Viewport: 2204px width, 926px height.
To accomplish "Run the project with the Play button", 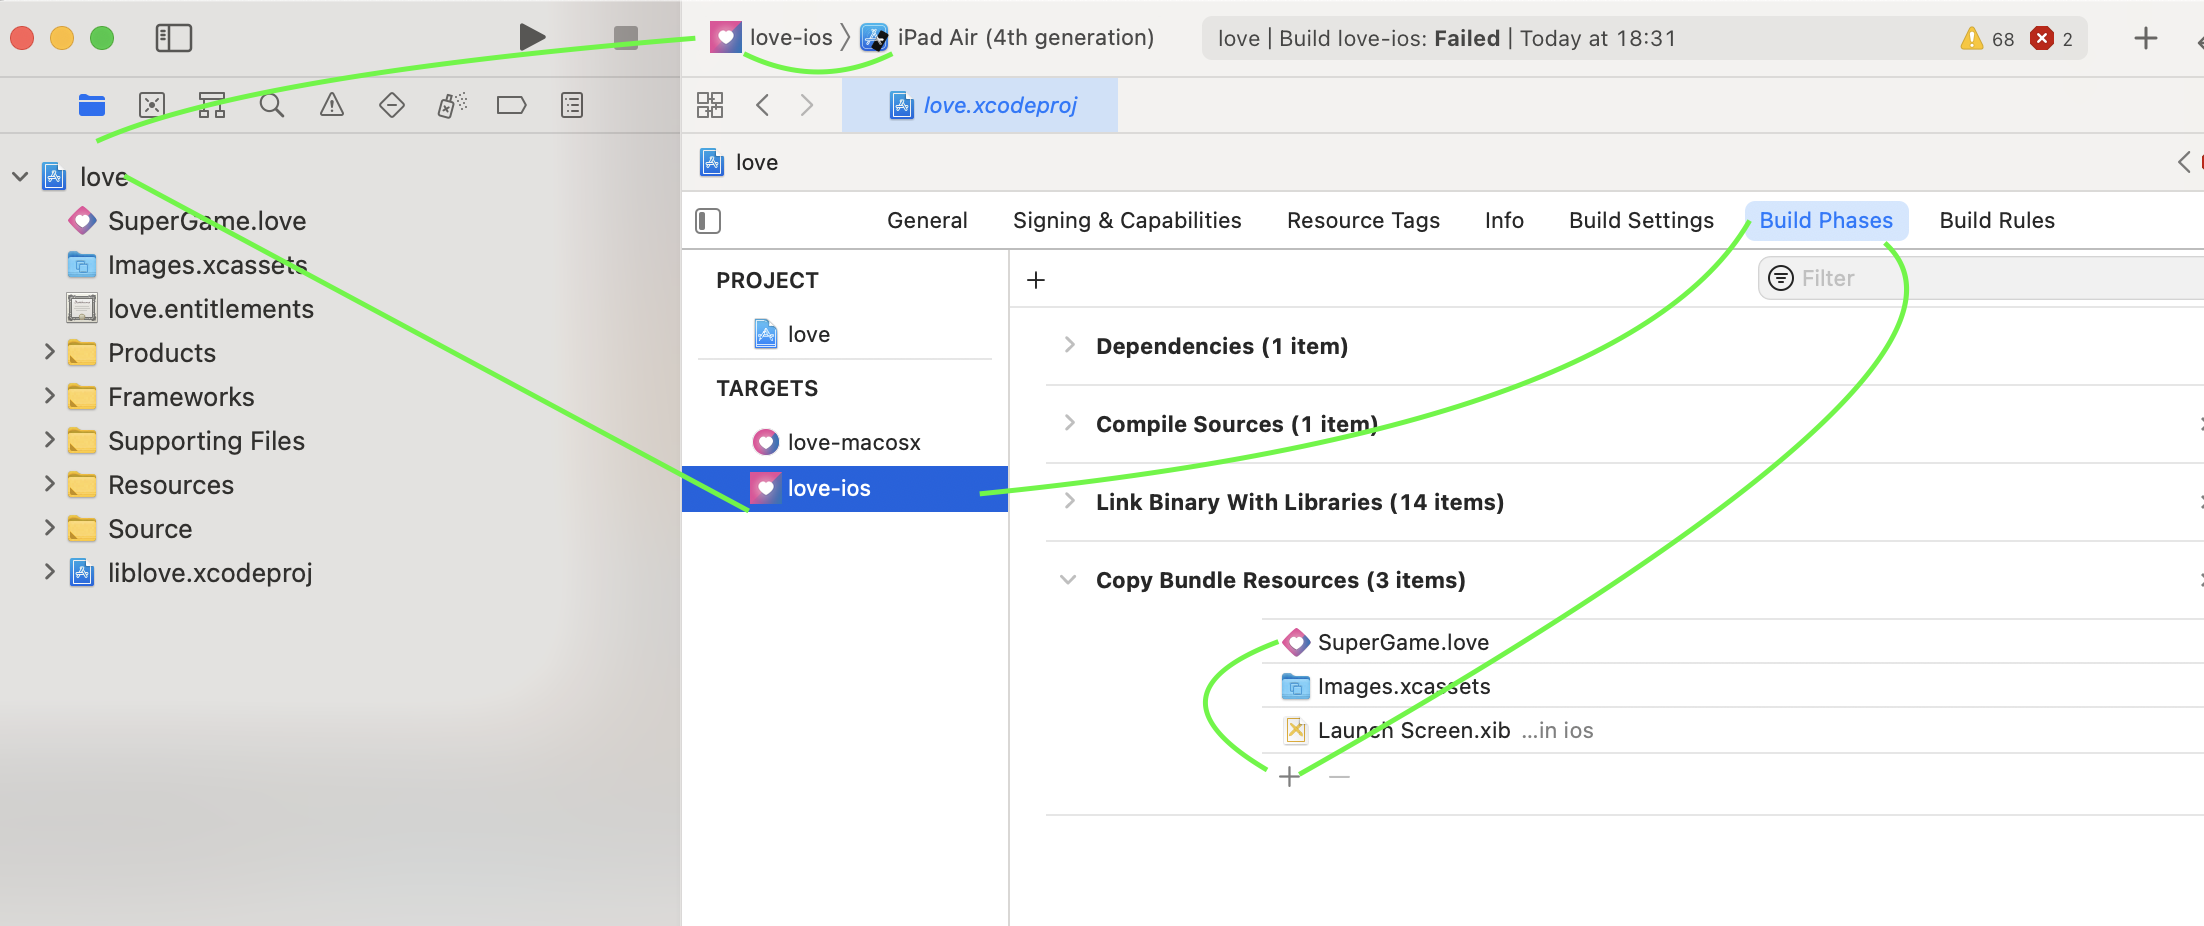I will point(532,38).
